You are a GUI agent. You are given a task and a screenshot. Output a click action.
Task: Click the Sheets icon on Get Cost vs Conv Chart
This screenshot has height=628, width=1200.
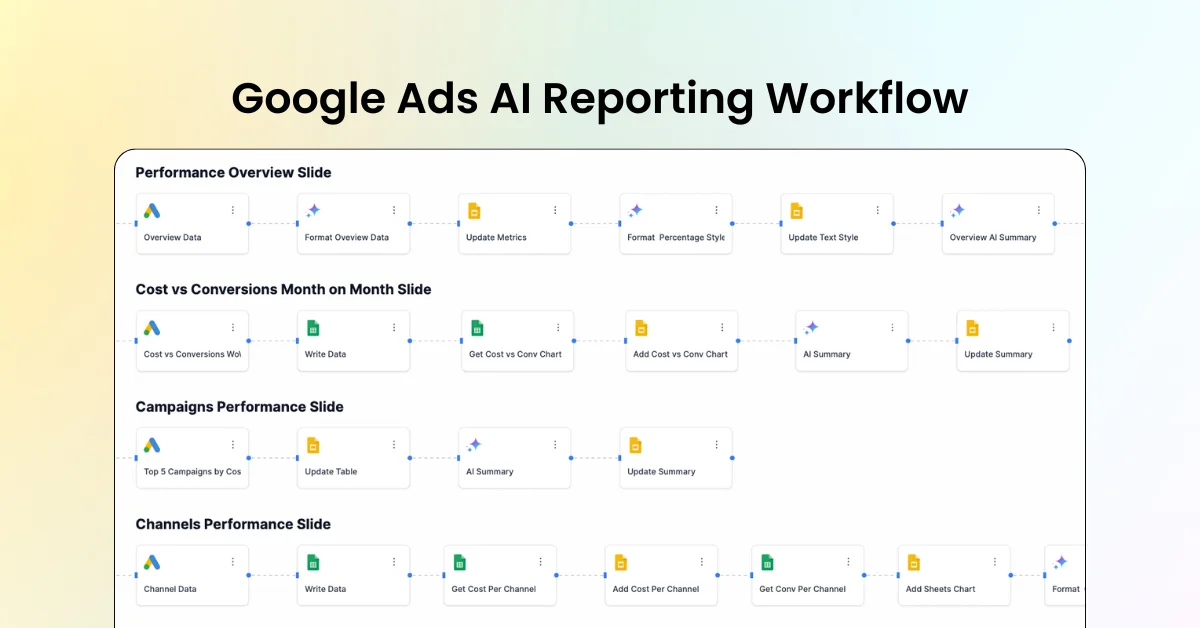pyautogui.click(x=477, y=328)
